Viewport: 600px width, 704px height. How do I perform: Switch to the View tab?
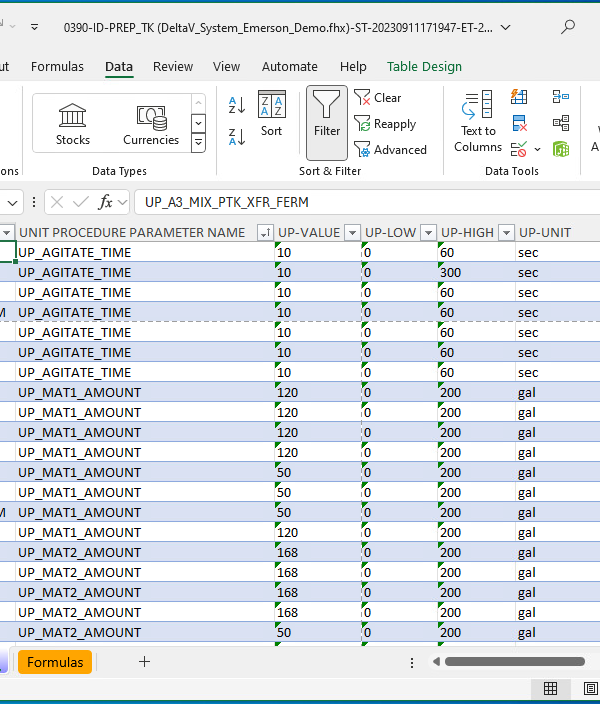tap(226, 66)
